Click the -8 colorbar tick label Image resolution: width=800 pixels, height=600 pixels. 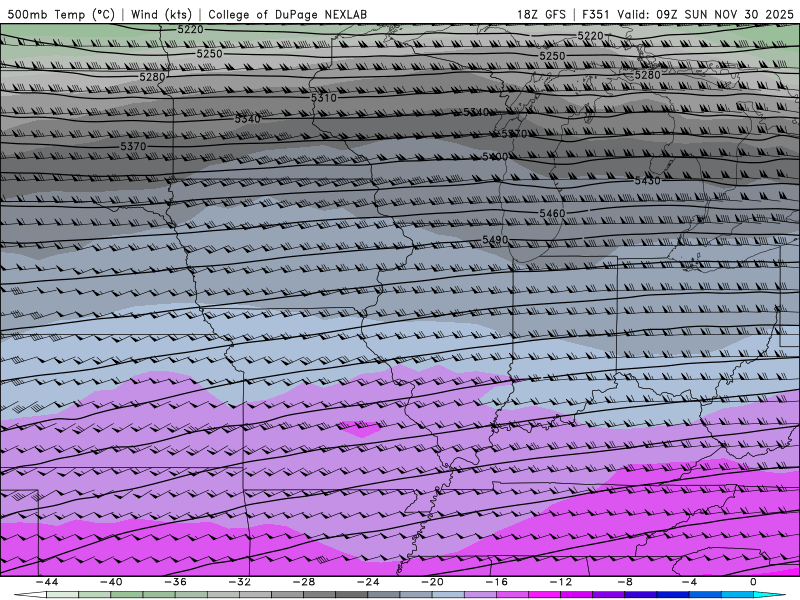(x=625, y=582)
